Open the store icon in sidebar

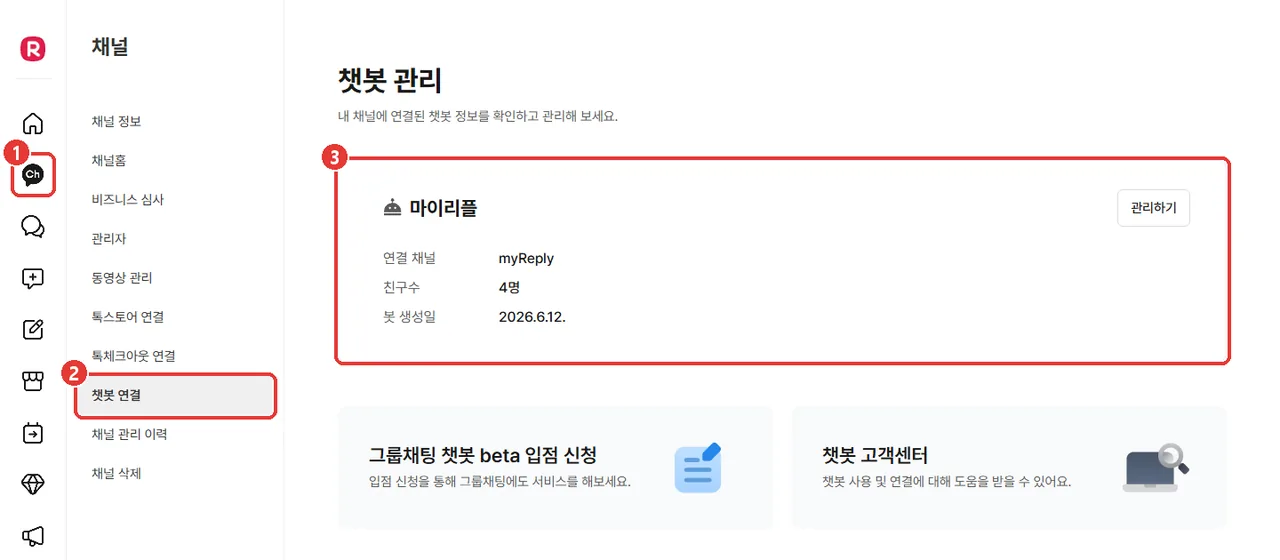(x=33, y=381)
